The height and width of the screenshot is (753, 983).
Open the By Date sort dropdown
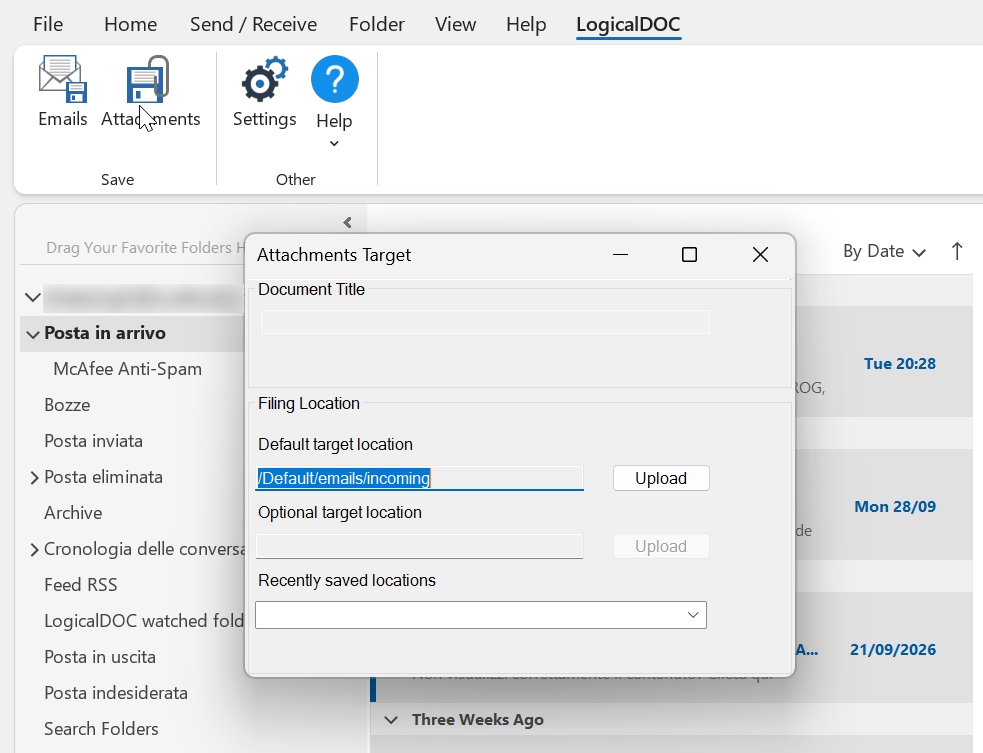(884, 251)
